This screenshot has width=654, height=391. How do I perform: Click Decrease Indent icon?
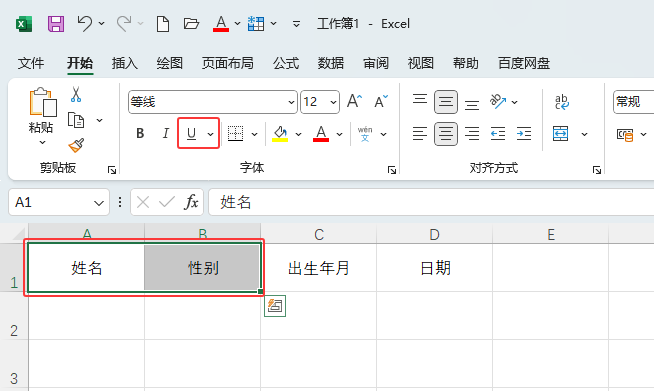click(x=498, y=134)
